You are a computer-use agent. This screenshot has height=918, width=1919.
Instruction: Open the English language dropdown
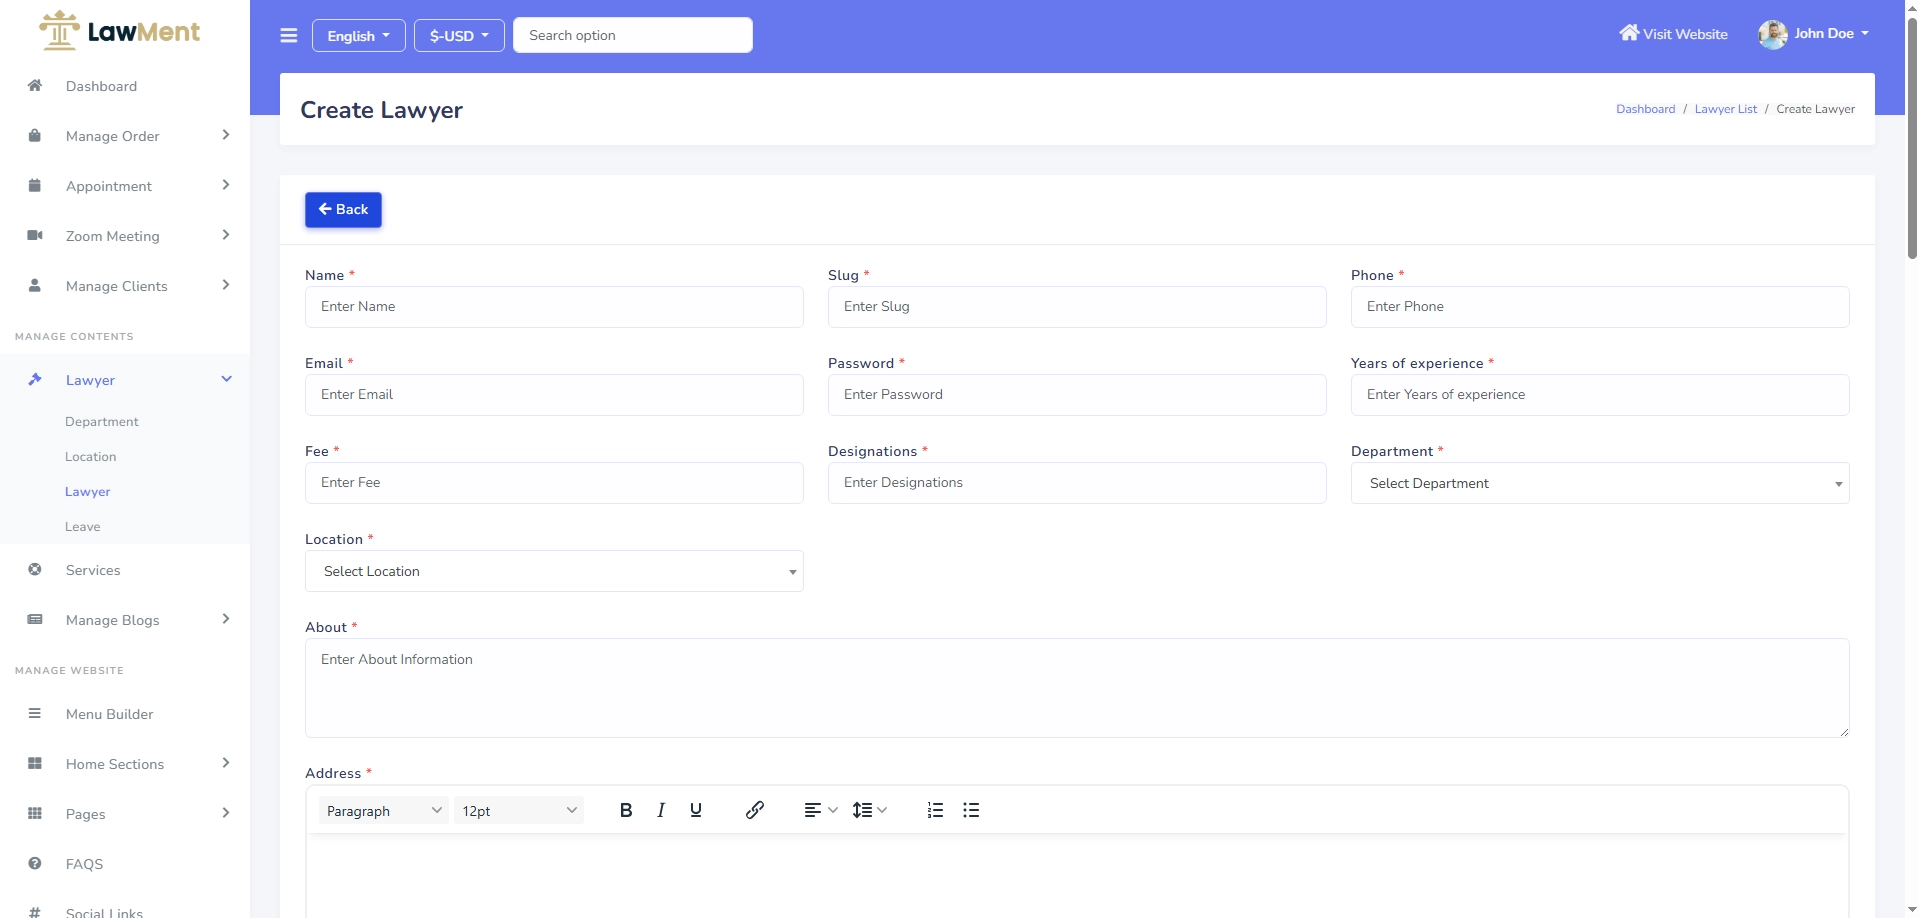(359, 36)
